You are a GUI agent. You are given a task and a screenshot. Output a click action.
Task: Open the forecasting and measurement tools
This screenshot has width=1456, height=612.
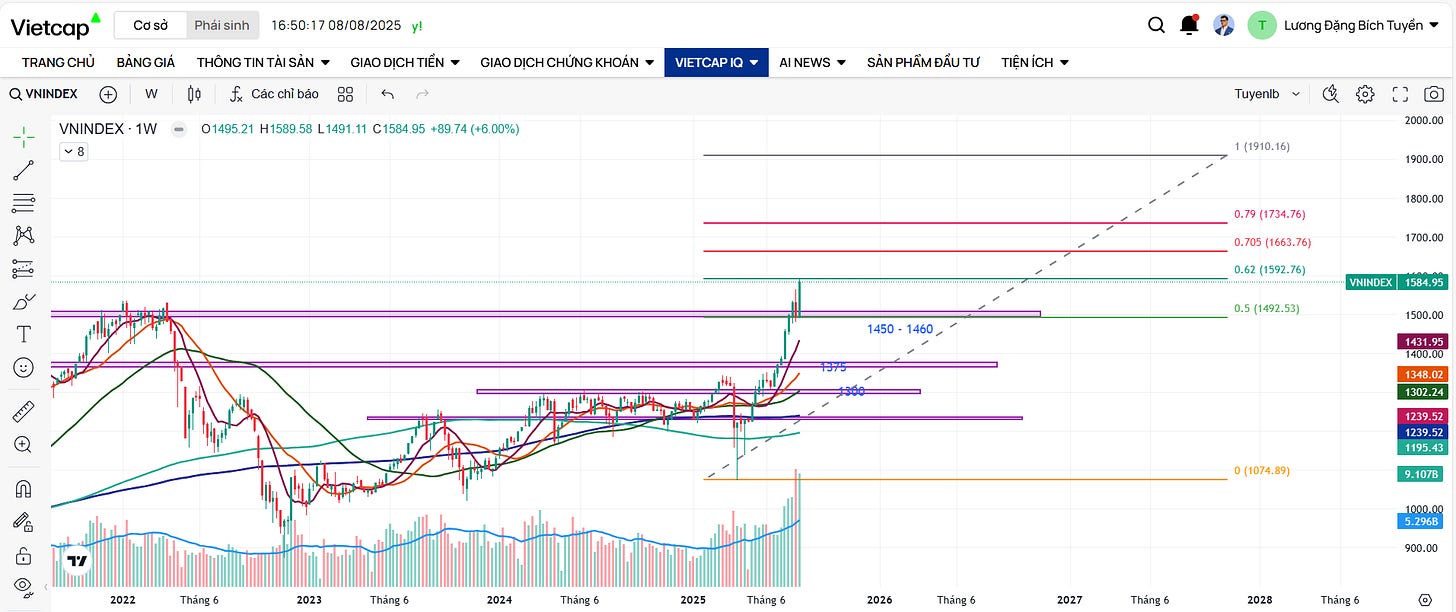click(23, 269)
